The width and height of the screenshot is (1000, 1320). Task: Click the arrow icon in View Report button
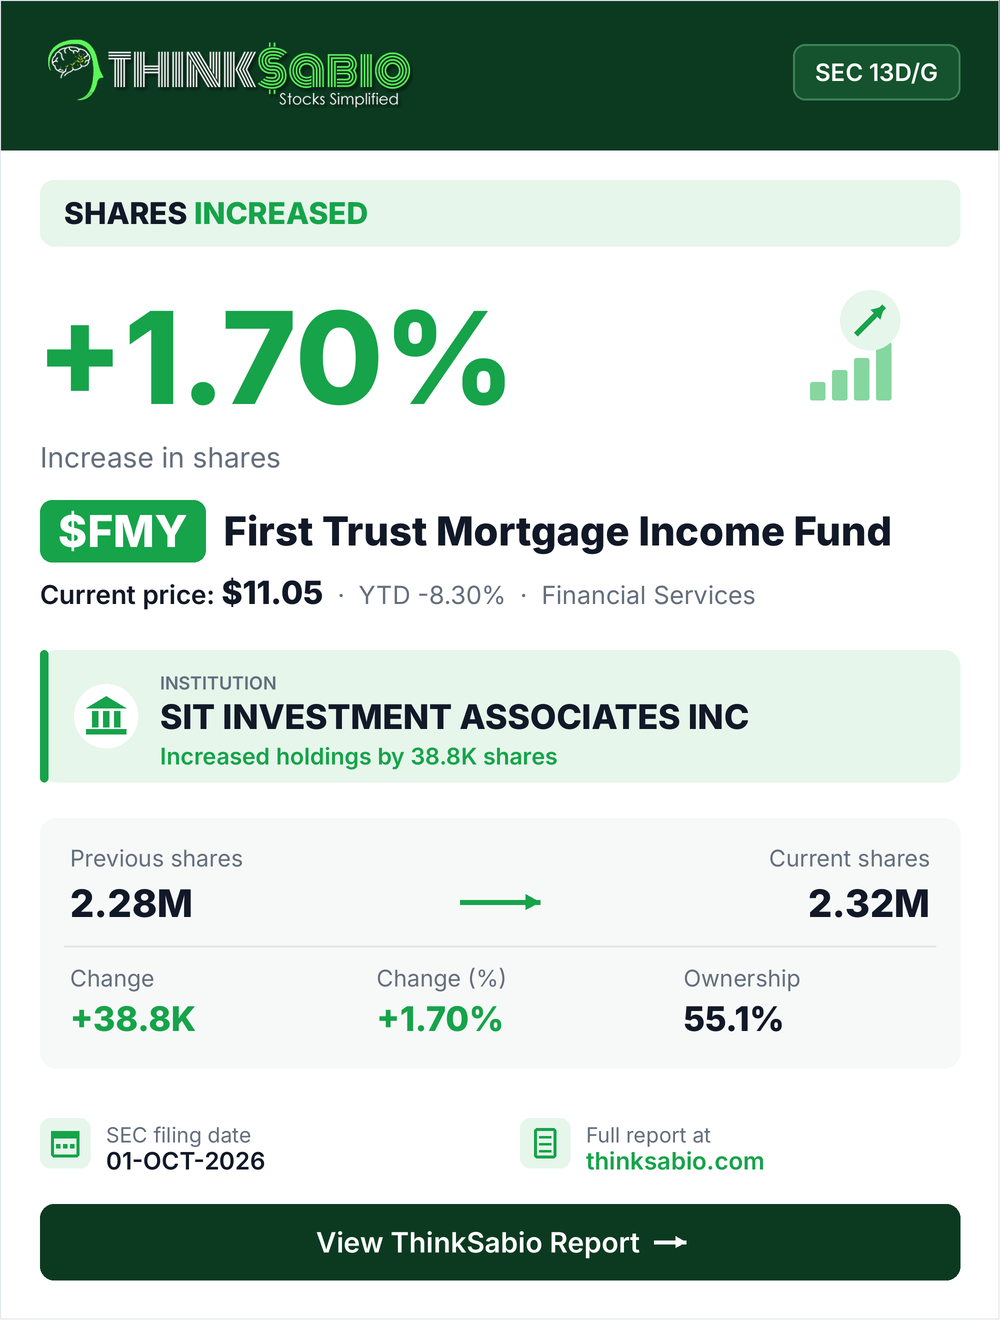coord(670,1242)
